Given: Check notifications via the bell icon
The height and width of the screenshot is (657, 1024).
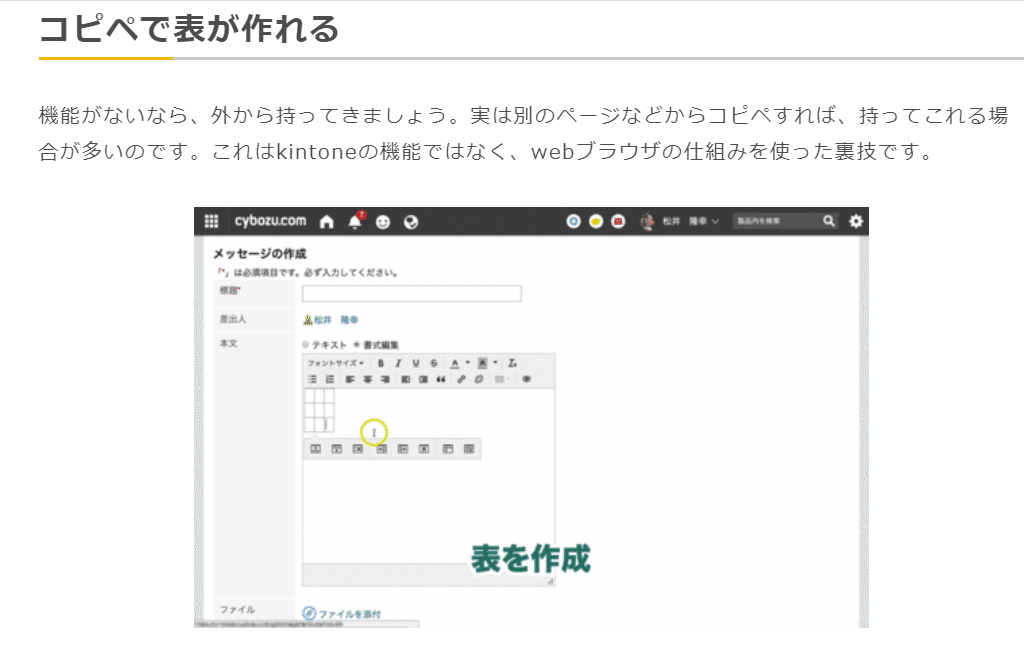Looking at the screenshot, I should (x=353, y=220).
